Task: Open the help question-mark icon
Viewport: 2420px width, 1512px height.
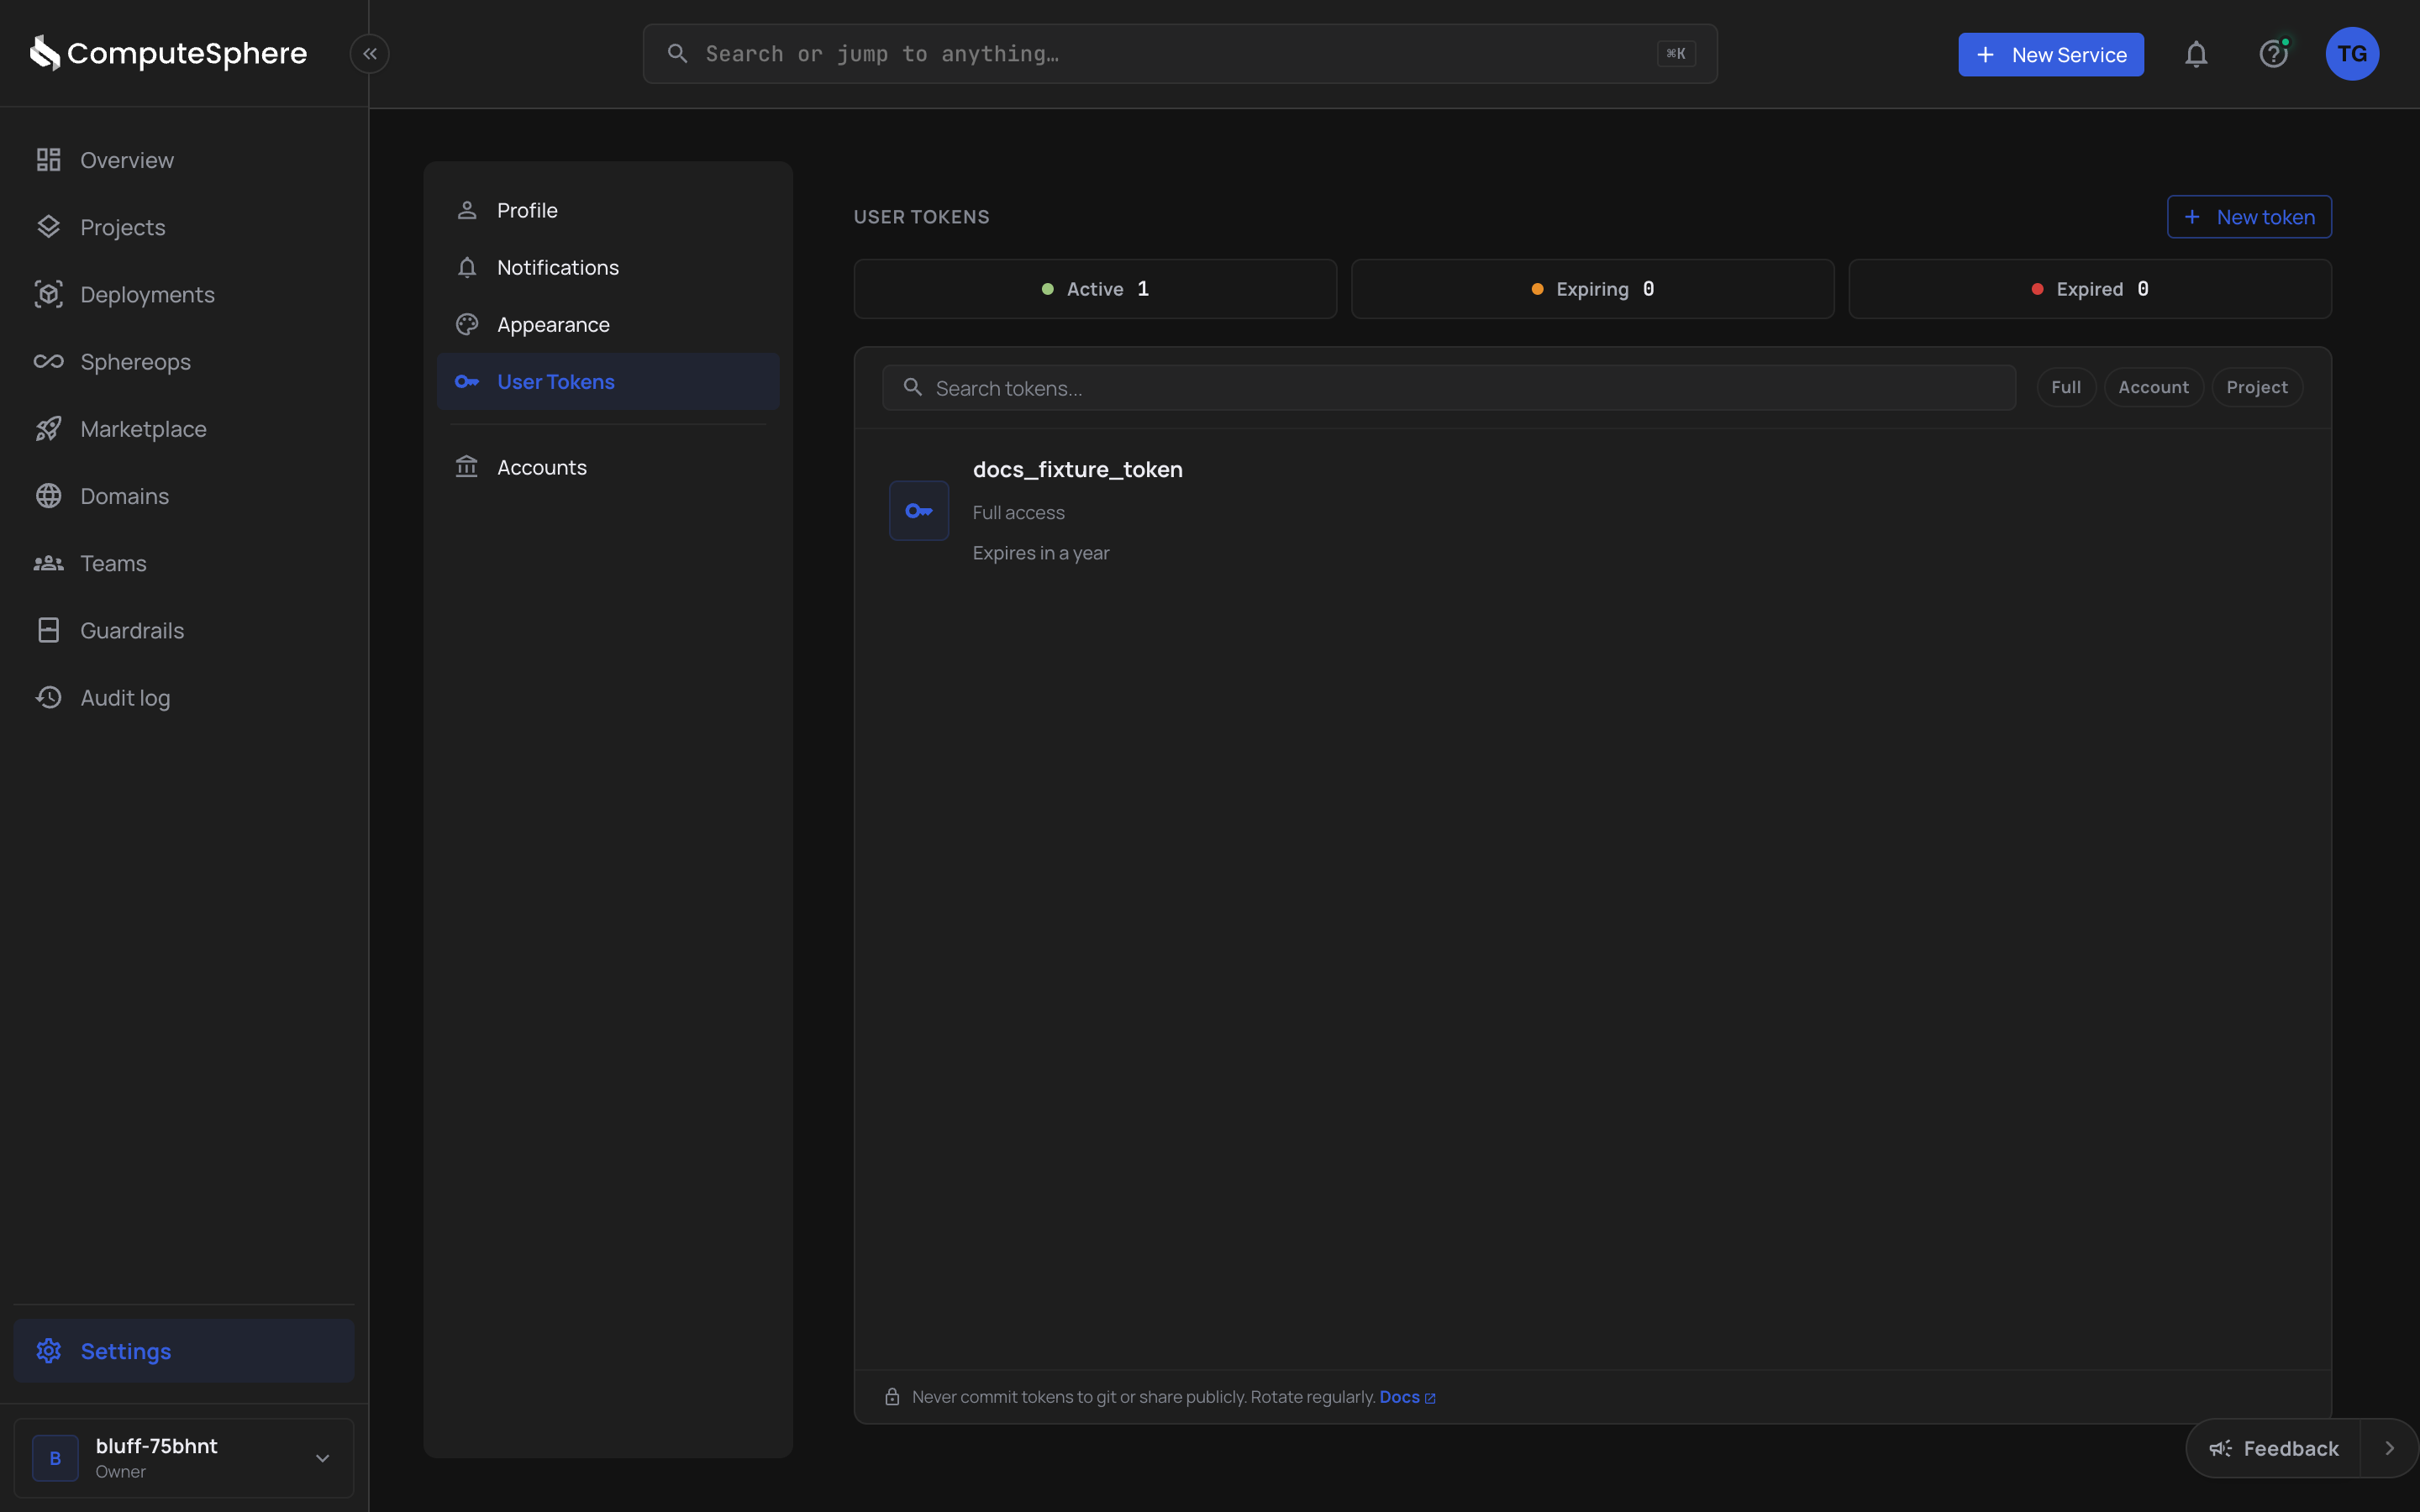Action: [x=2274, y=54]
